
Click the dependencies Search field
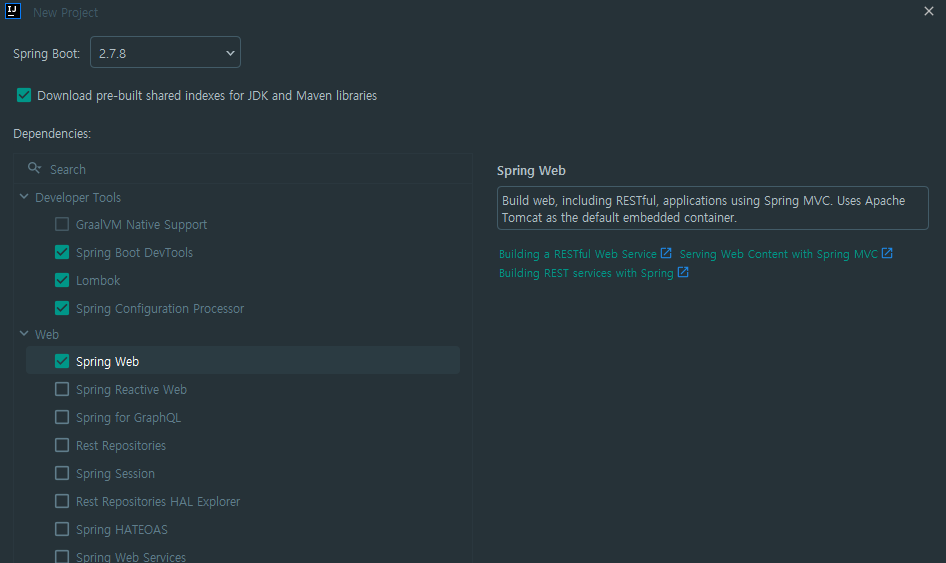[243, 169]
